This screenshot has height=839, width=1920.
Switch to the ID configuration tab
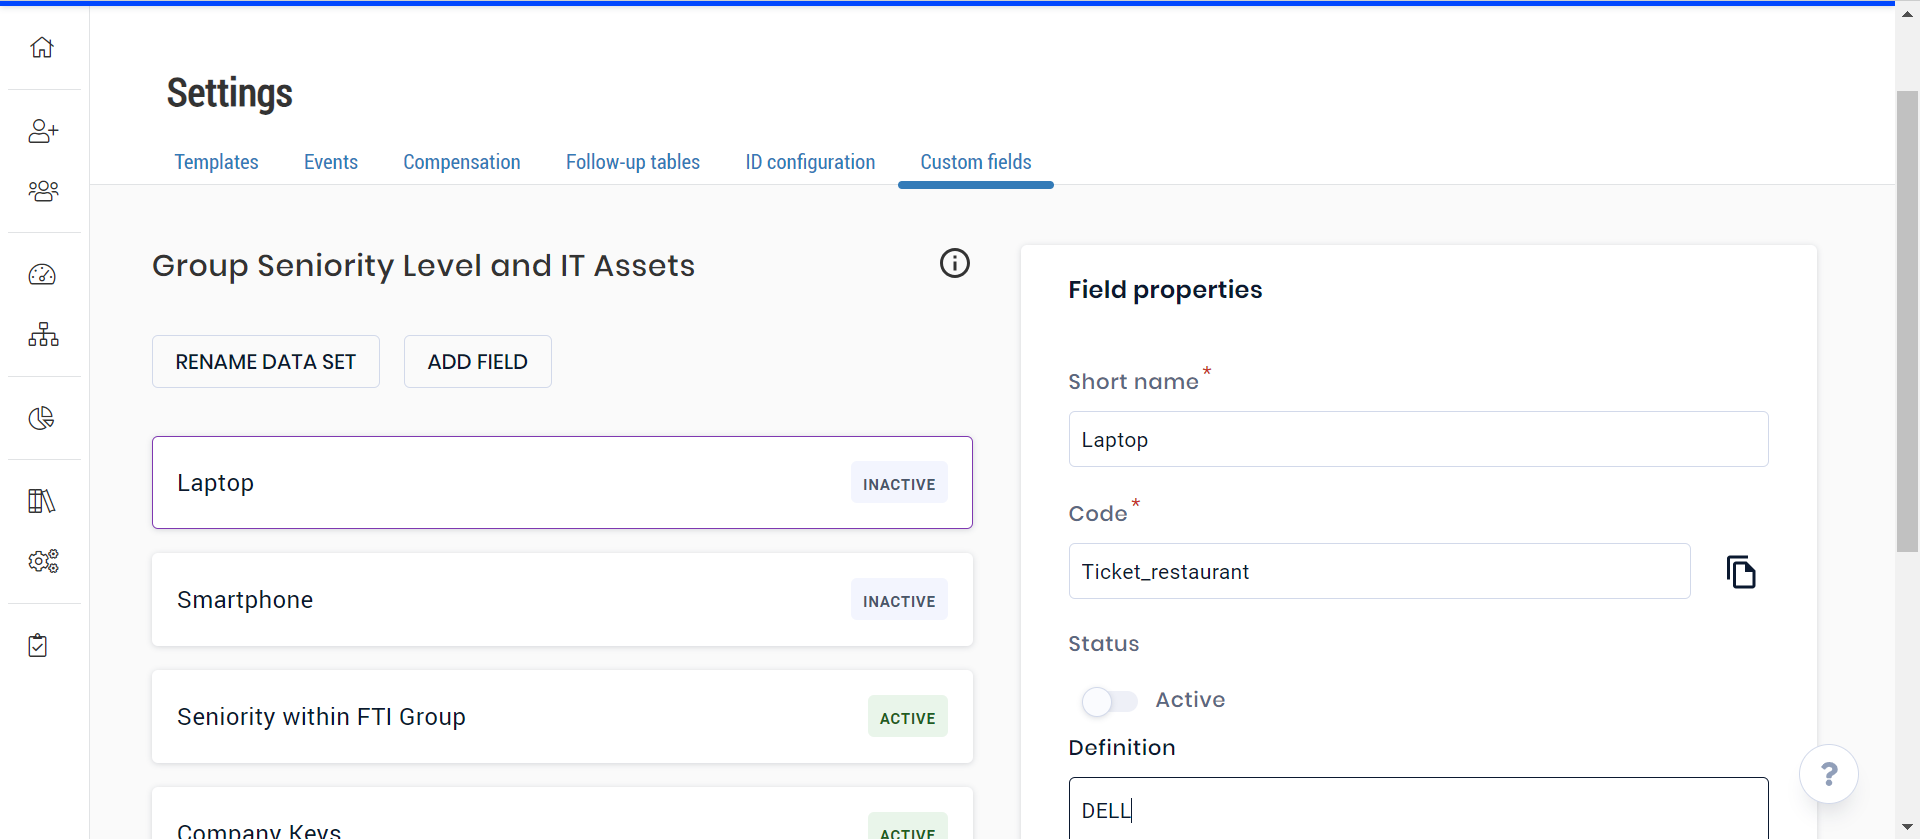coord(810,162)
